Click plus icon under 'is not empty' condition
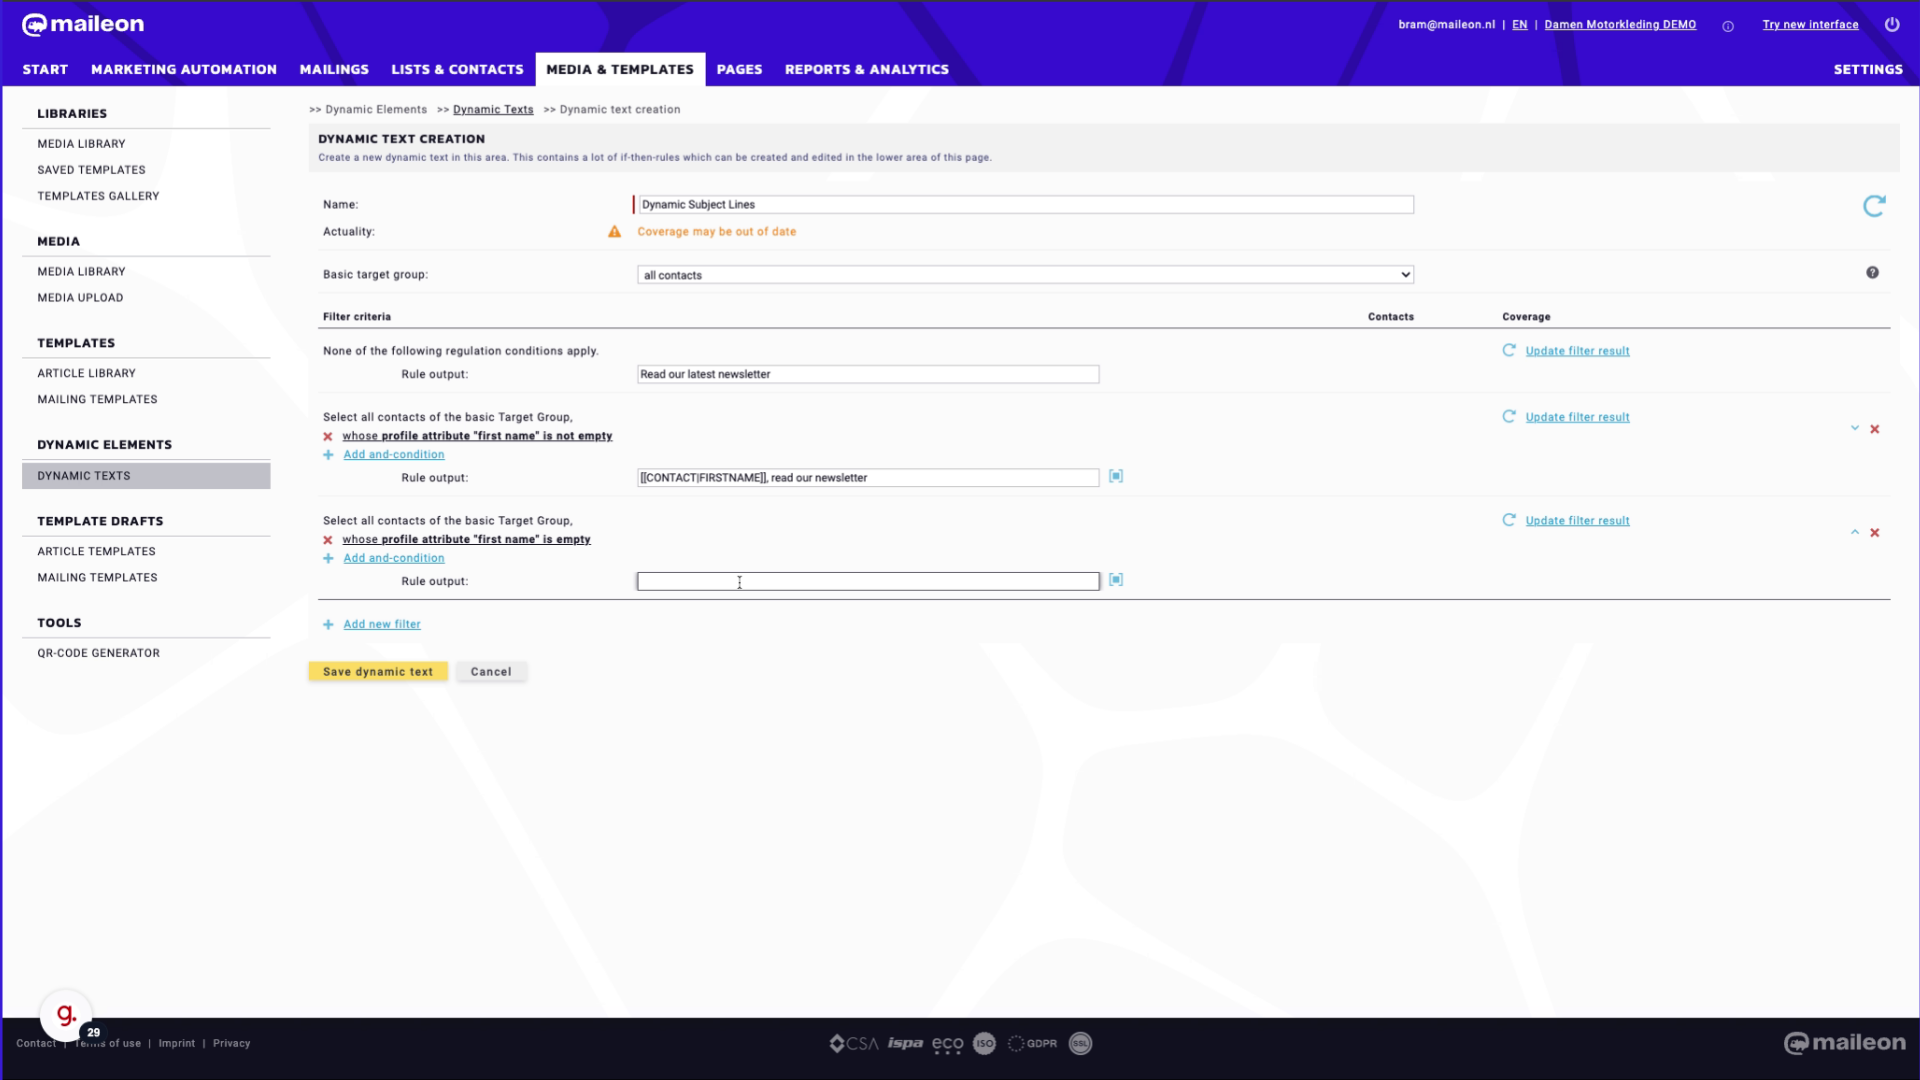Image resolution: width=1920 pixels, height=1080 pixels. [x=328, y=455]
